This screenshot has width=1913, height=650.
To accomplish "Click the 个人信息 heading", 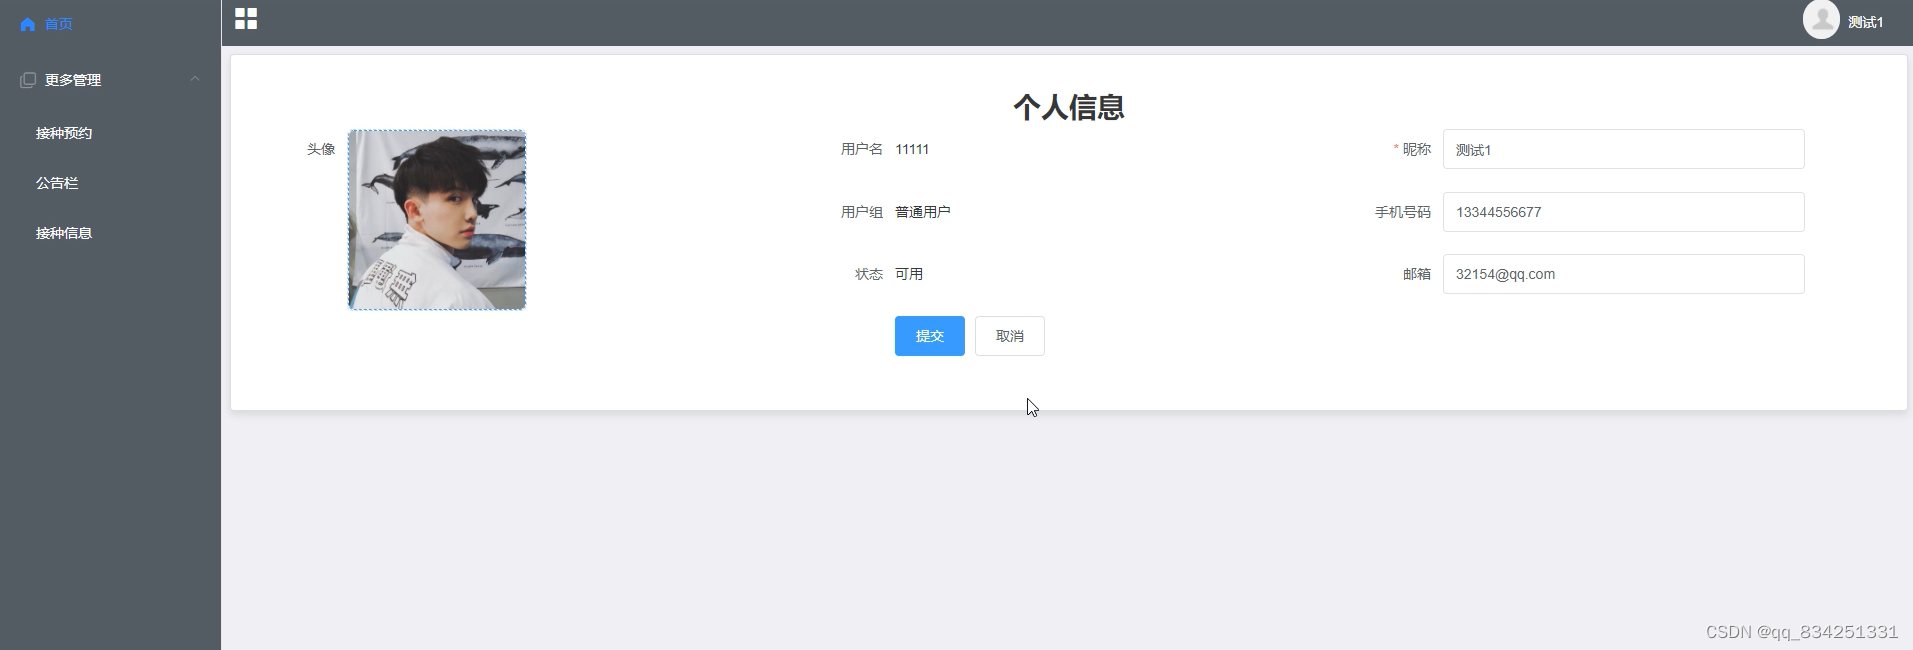I will point(1069,107).
